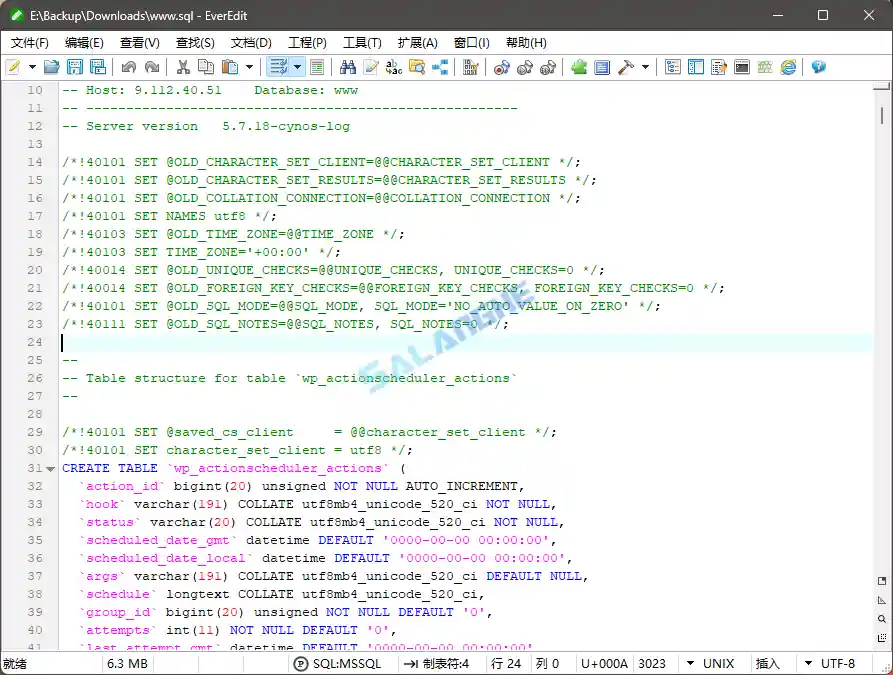Expand the New file dropdown arrow
This screenshot has height=675, width=893.
pos(32,67)
